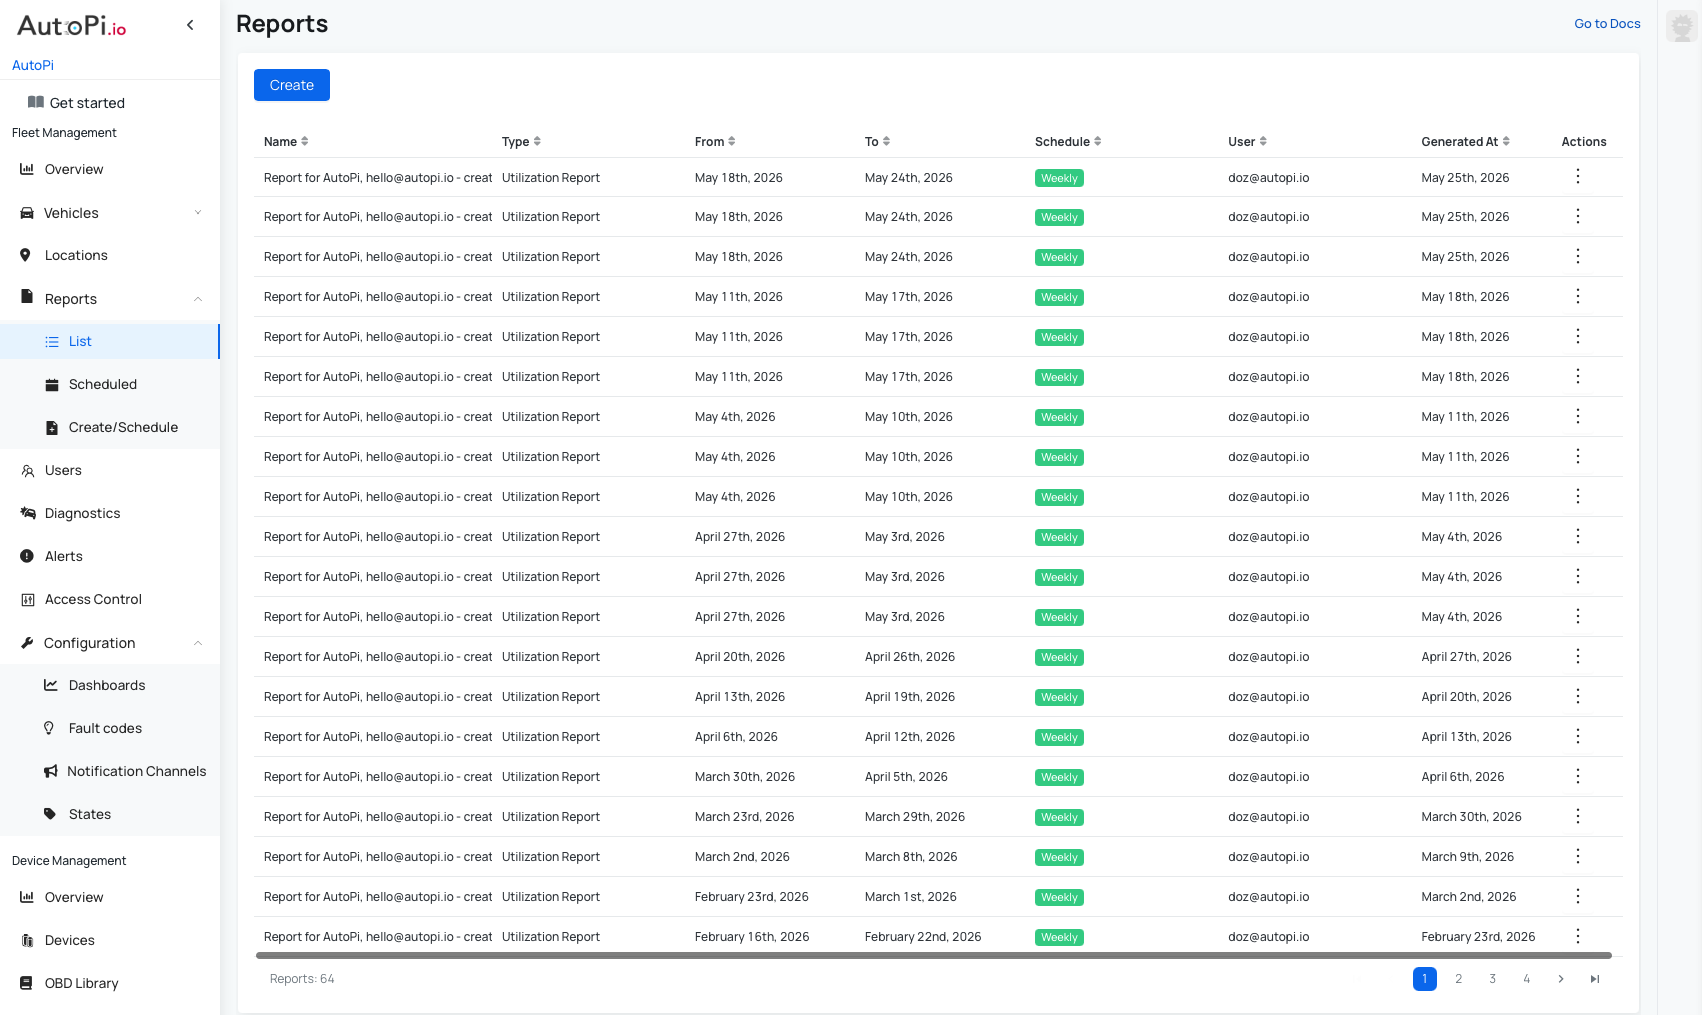1702x1015 pixels.
Task: Click the Dashboards line-chart icon
Action: tap(51, 685)
